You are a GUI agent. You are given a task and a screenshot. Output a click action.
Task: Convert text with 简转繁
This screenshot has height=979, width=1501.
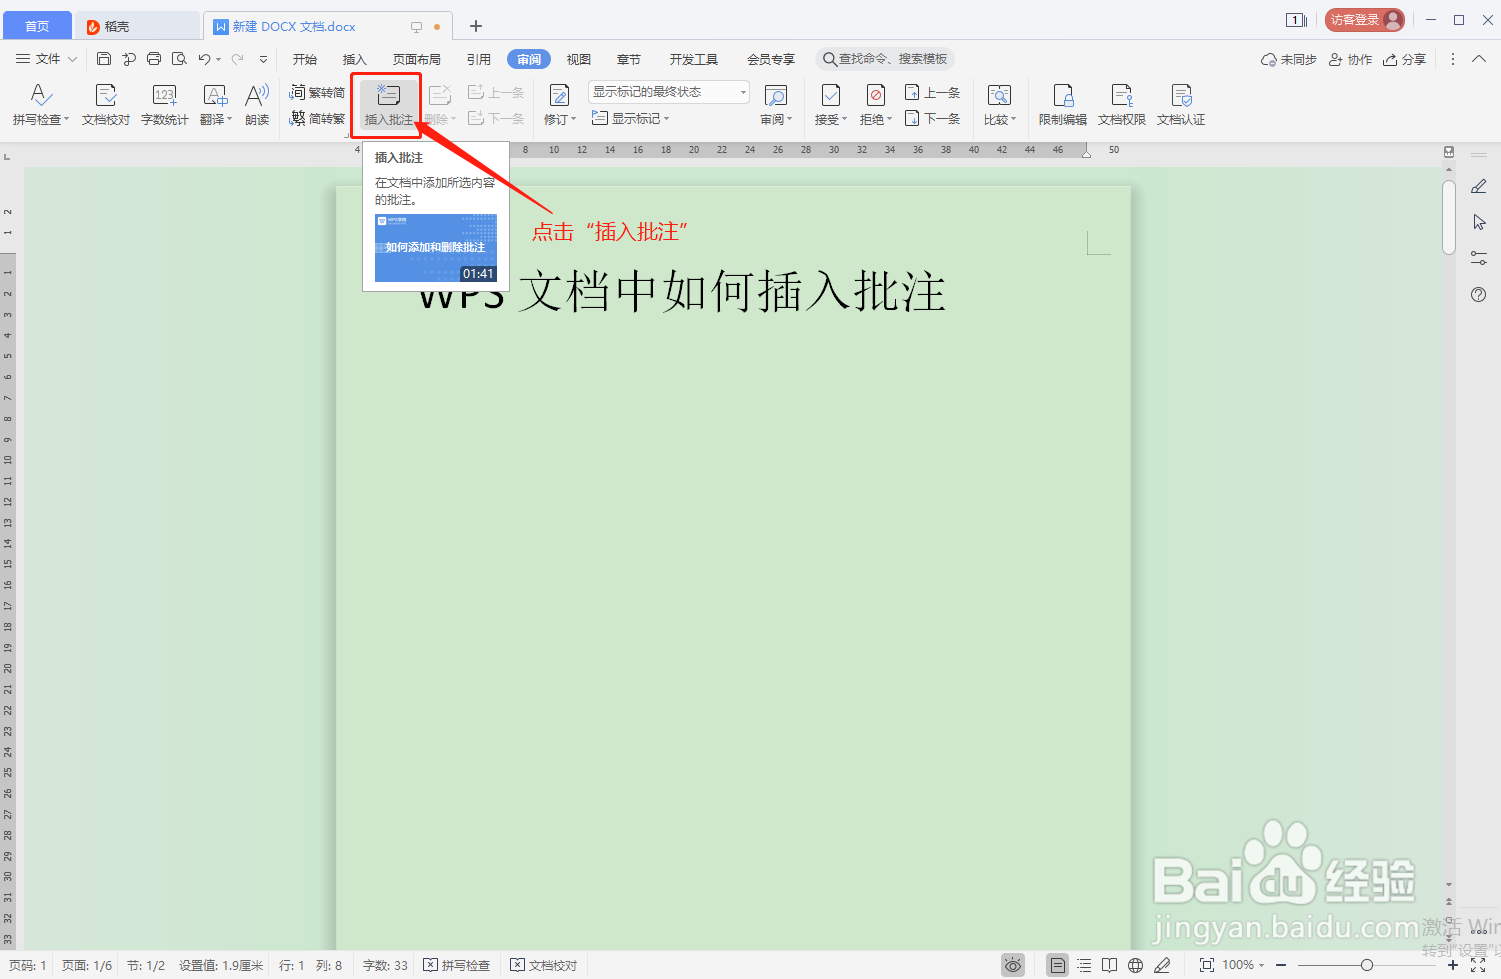pos(317,118)
